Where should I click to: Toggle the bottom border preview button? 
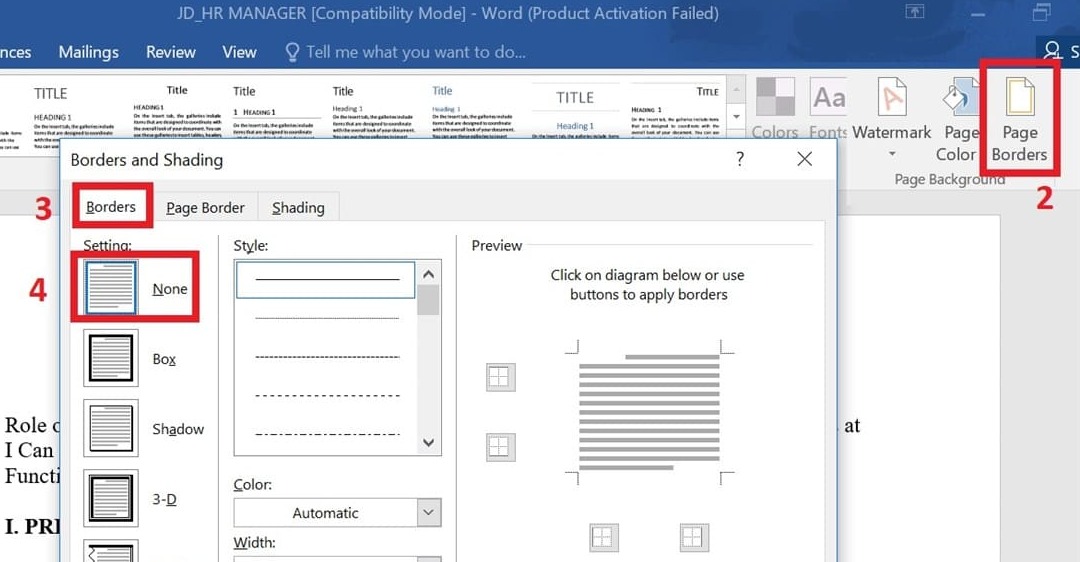[x=501, y=447]
